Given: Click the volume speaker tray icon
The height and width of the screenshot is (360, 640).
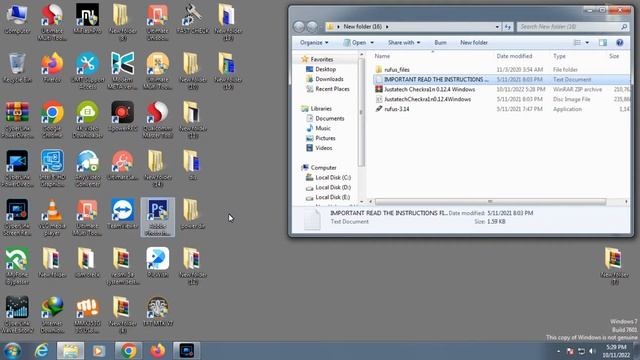Looking at the screenshot, I should click(x=593, y=351).
